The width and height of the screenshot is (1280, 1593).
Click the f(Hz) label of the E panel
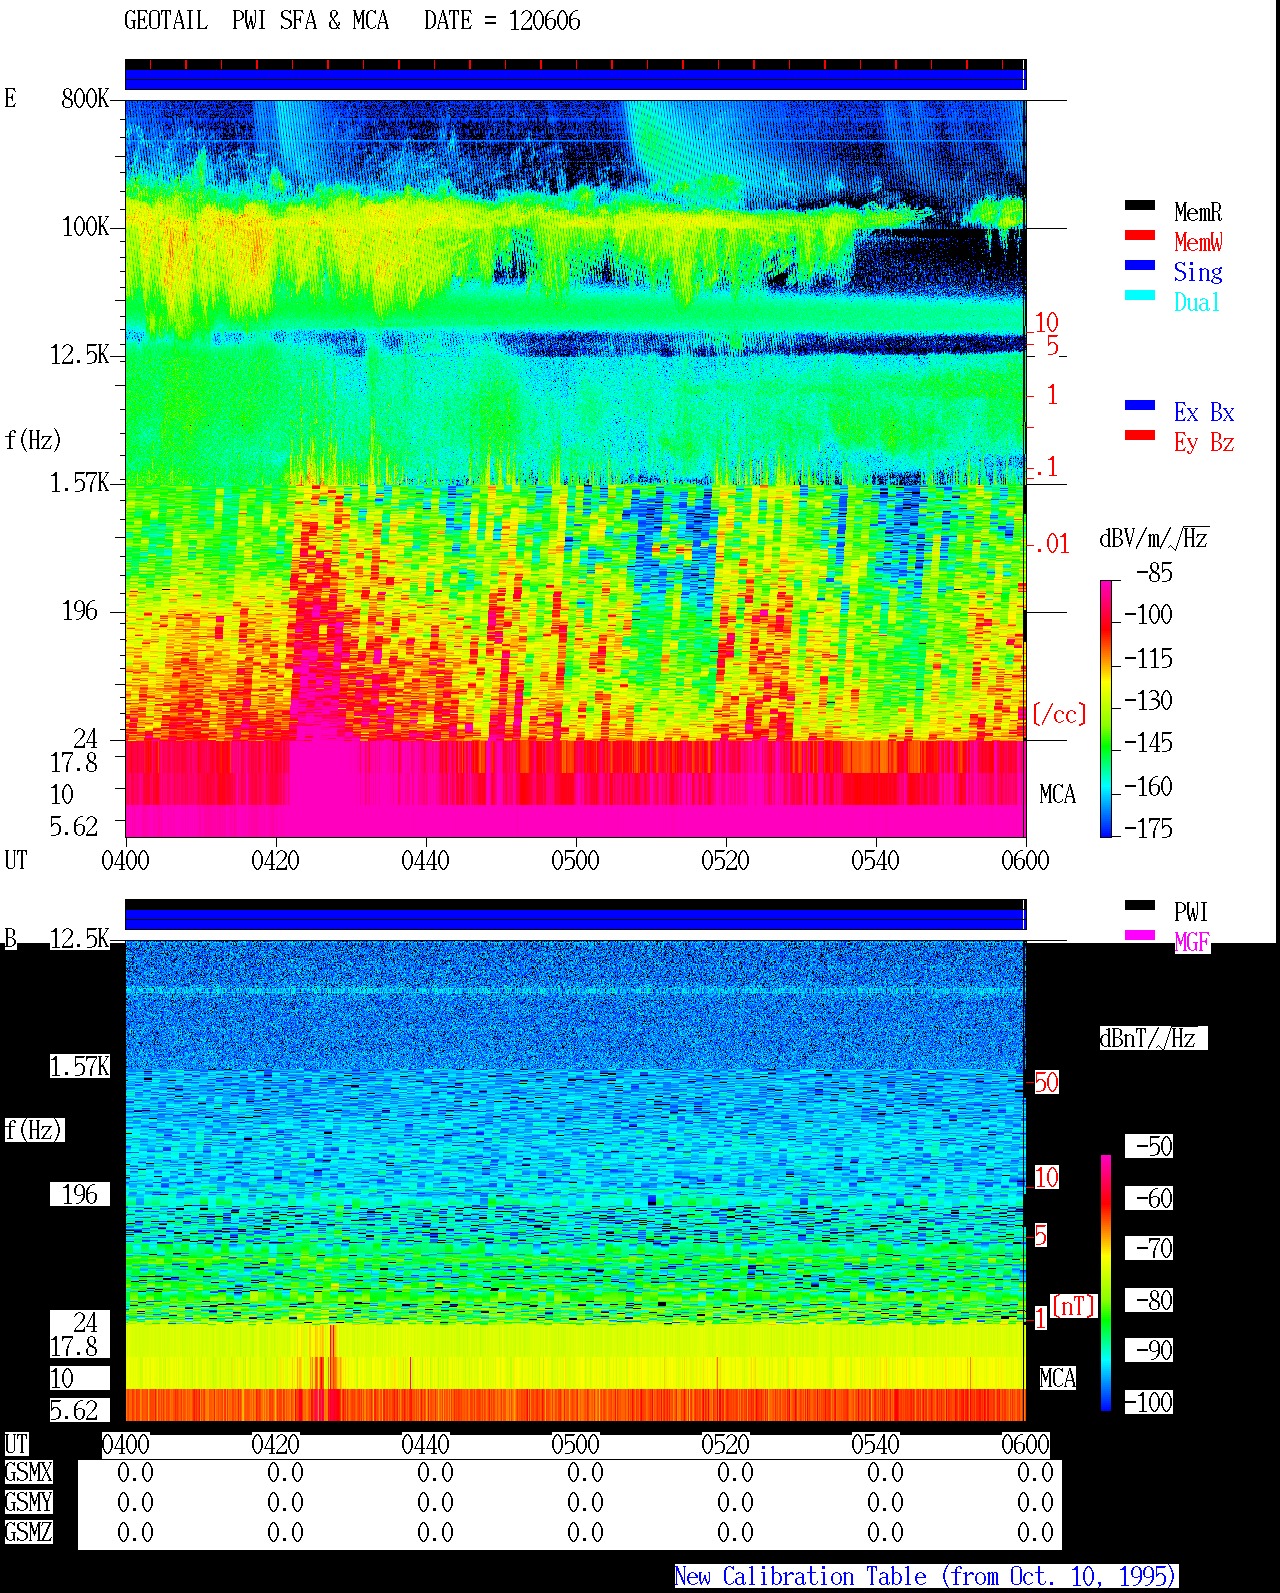[33, 440]
